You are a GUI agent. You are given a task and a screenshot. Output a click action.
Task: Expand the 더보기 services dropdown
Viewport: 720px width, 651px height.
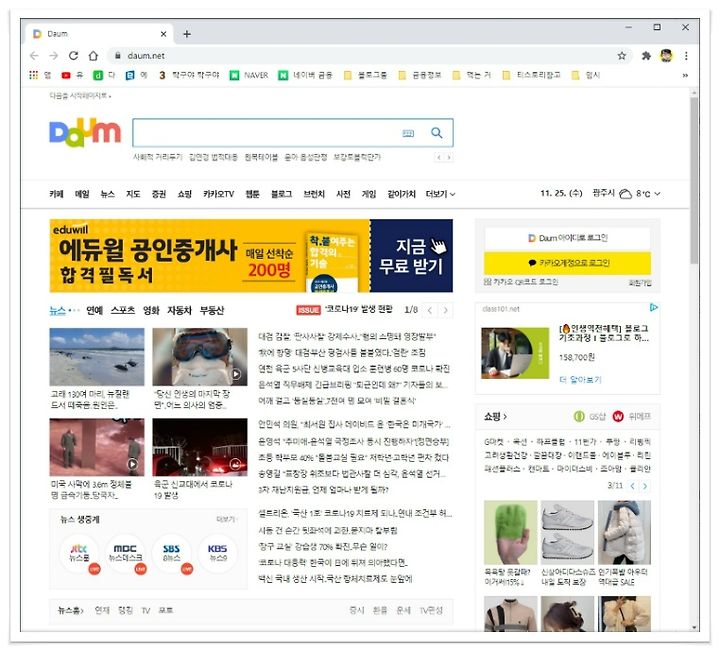pos(440,194)
